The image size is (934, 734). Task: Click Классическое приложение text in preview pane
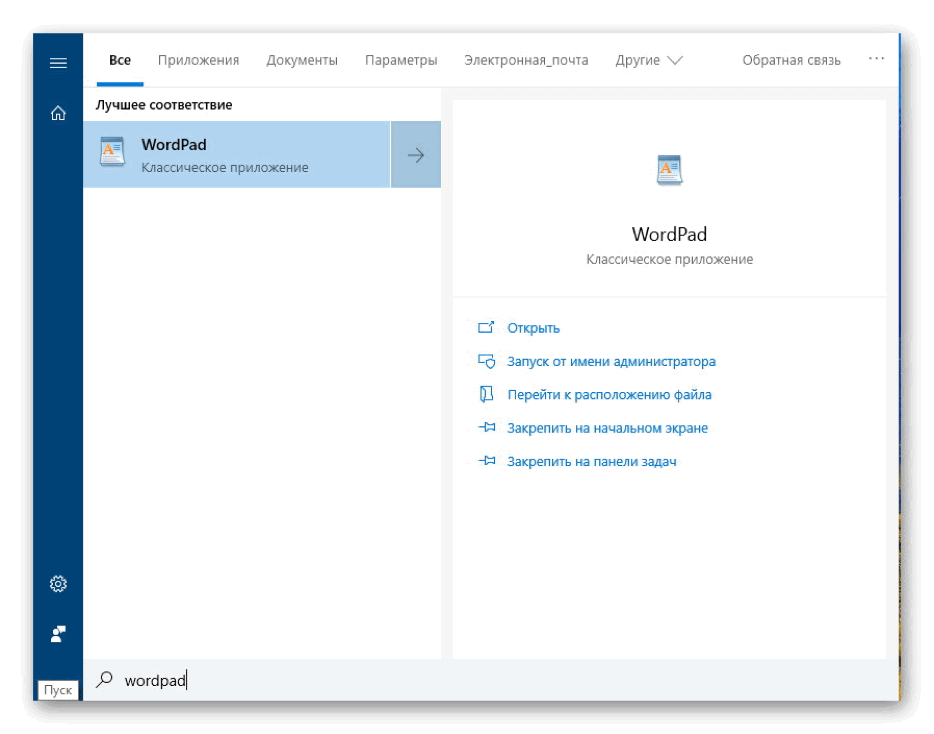coord(670,259)
